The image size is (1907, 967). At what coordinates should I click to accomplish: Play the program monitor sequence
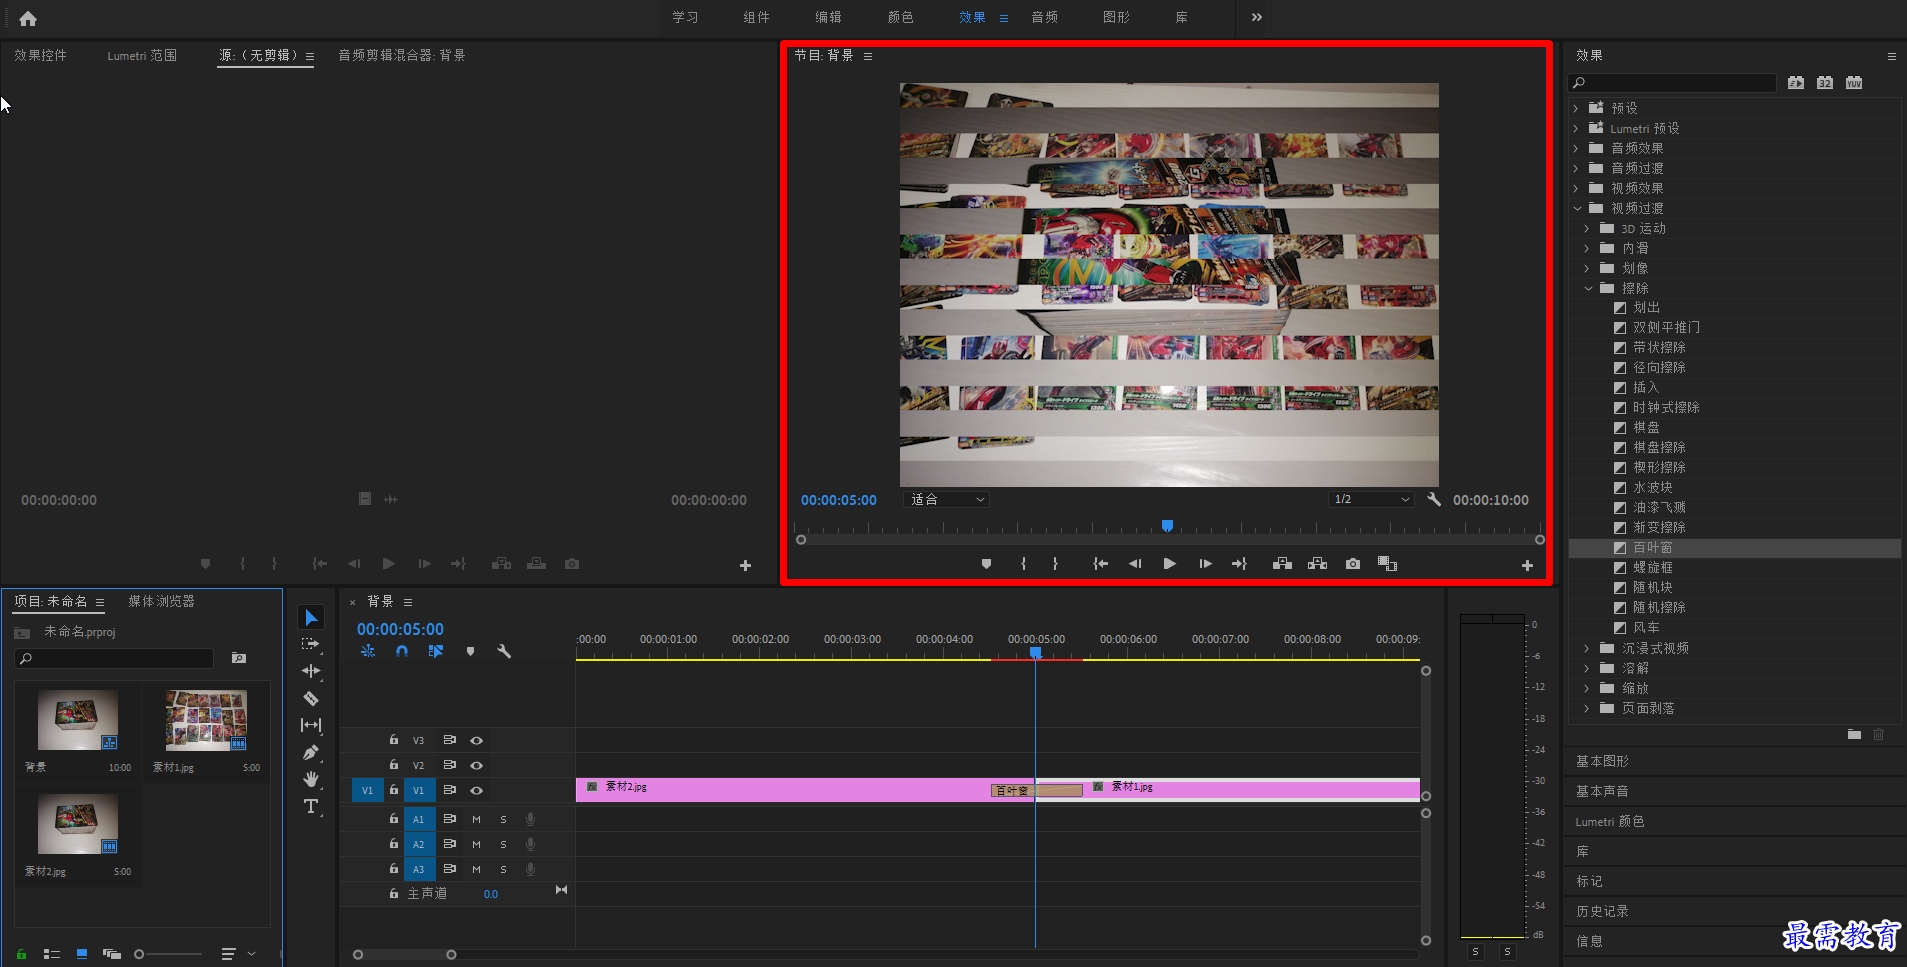coord(1169,564)
